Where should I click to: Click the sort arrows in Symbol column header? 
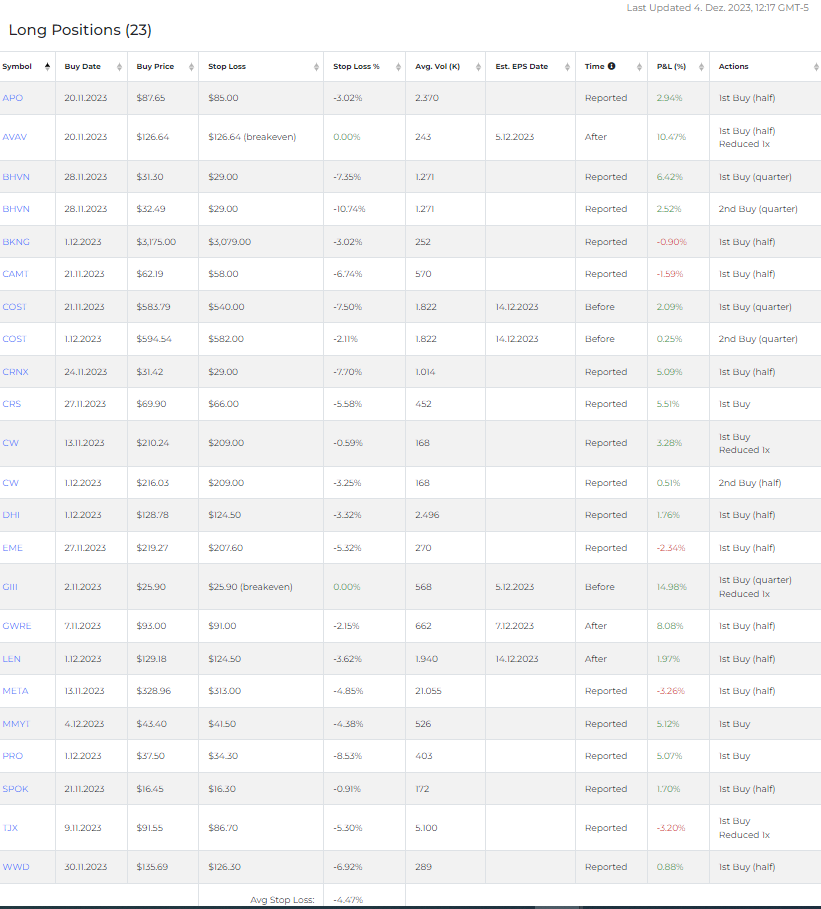click(x=47, y=67)
